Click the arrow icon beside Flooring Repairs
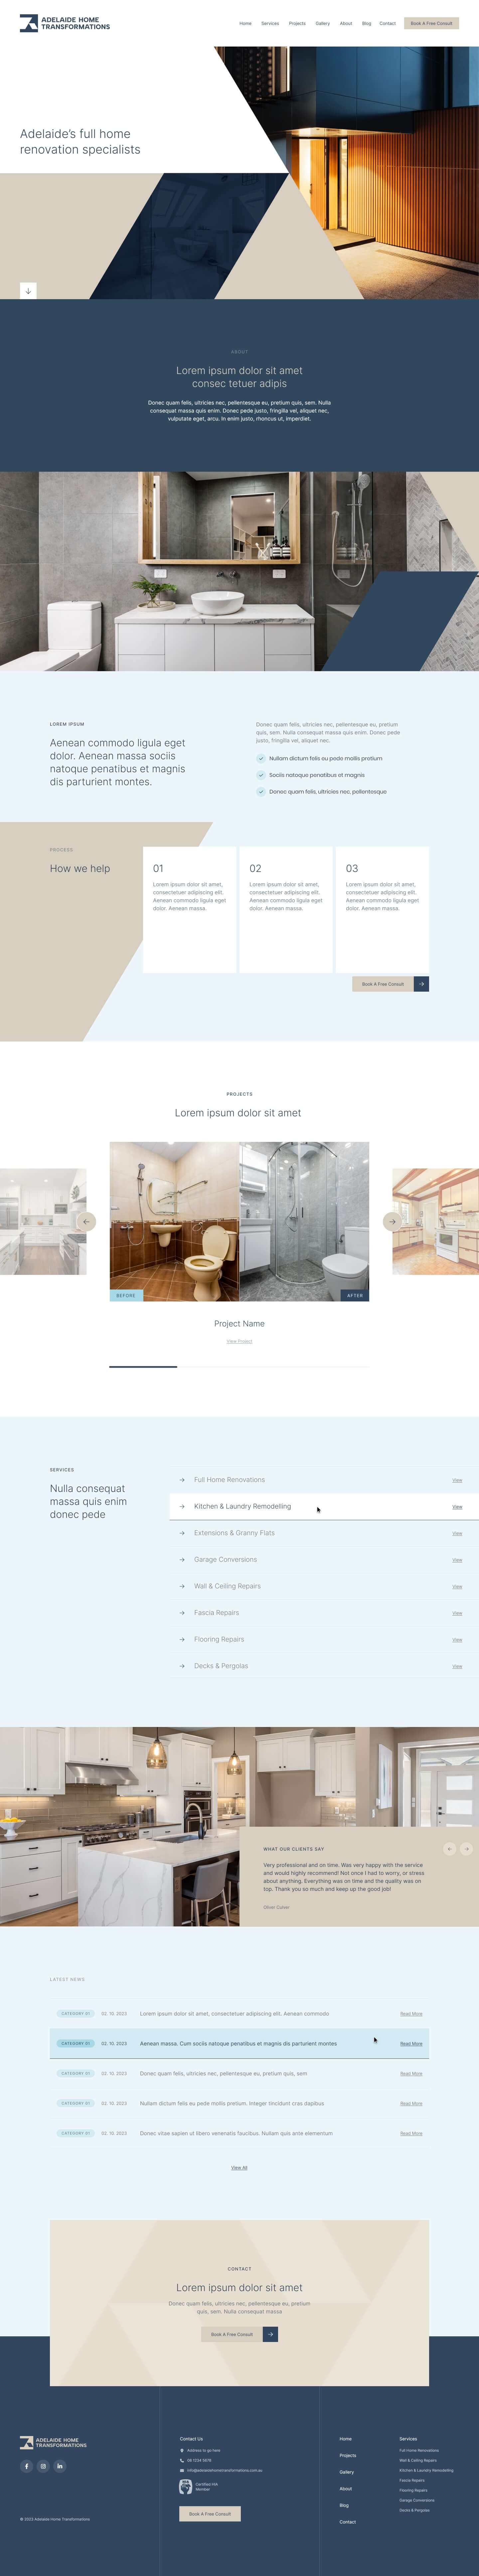 [x=182, y=1640]
